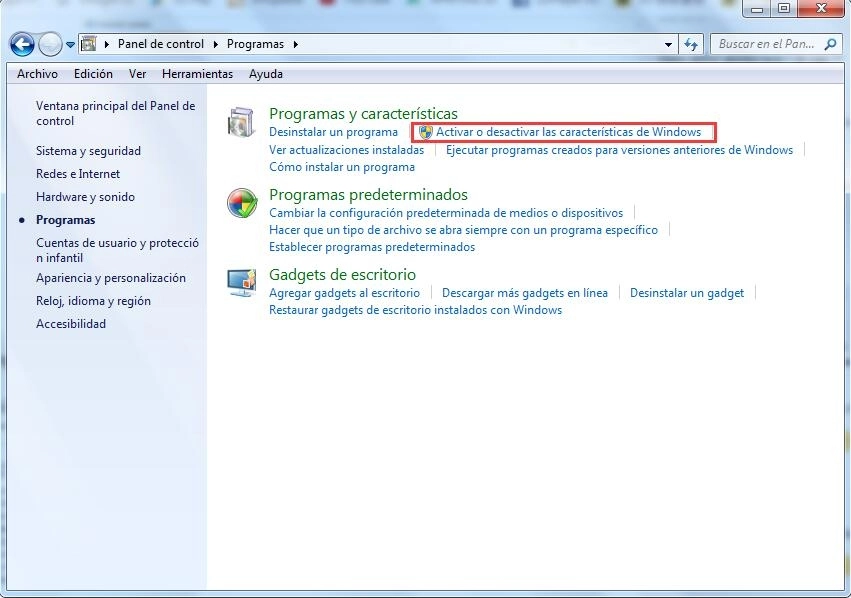The width and height of the screenshot is (851, 598).
Task: Open the recent pages dropdown arrow
Action: click(x=71, y=45)
